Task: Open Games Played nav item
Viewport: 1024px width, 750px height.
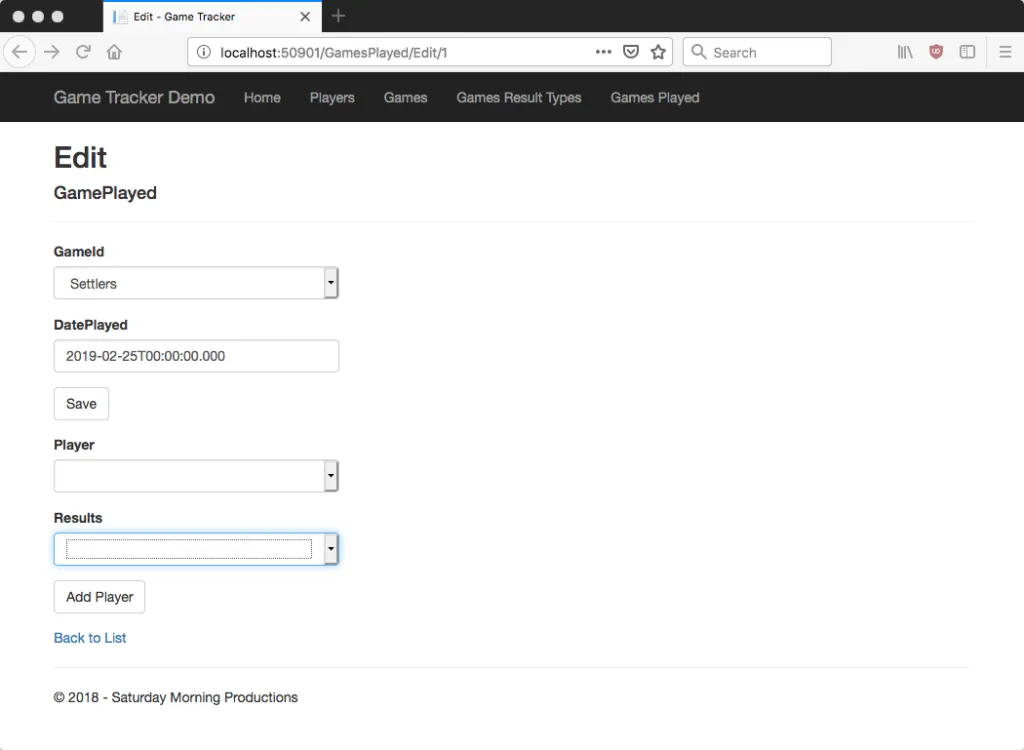Action: coord(655,97)
